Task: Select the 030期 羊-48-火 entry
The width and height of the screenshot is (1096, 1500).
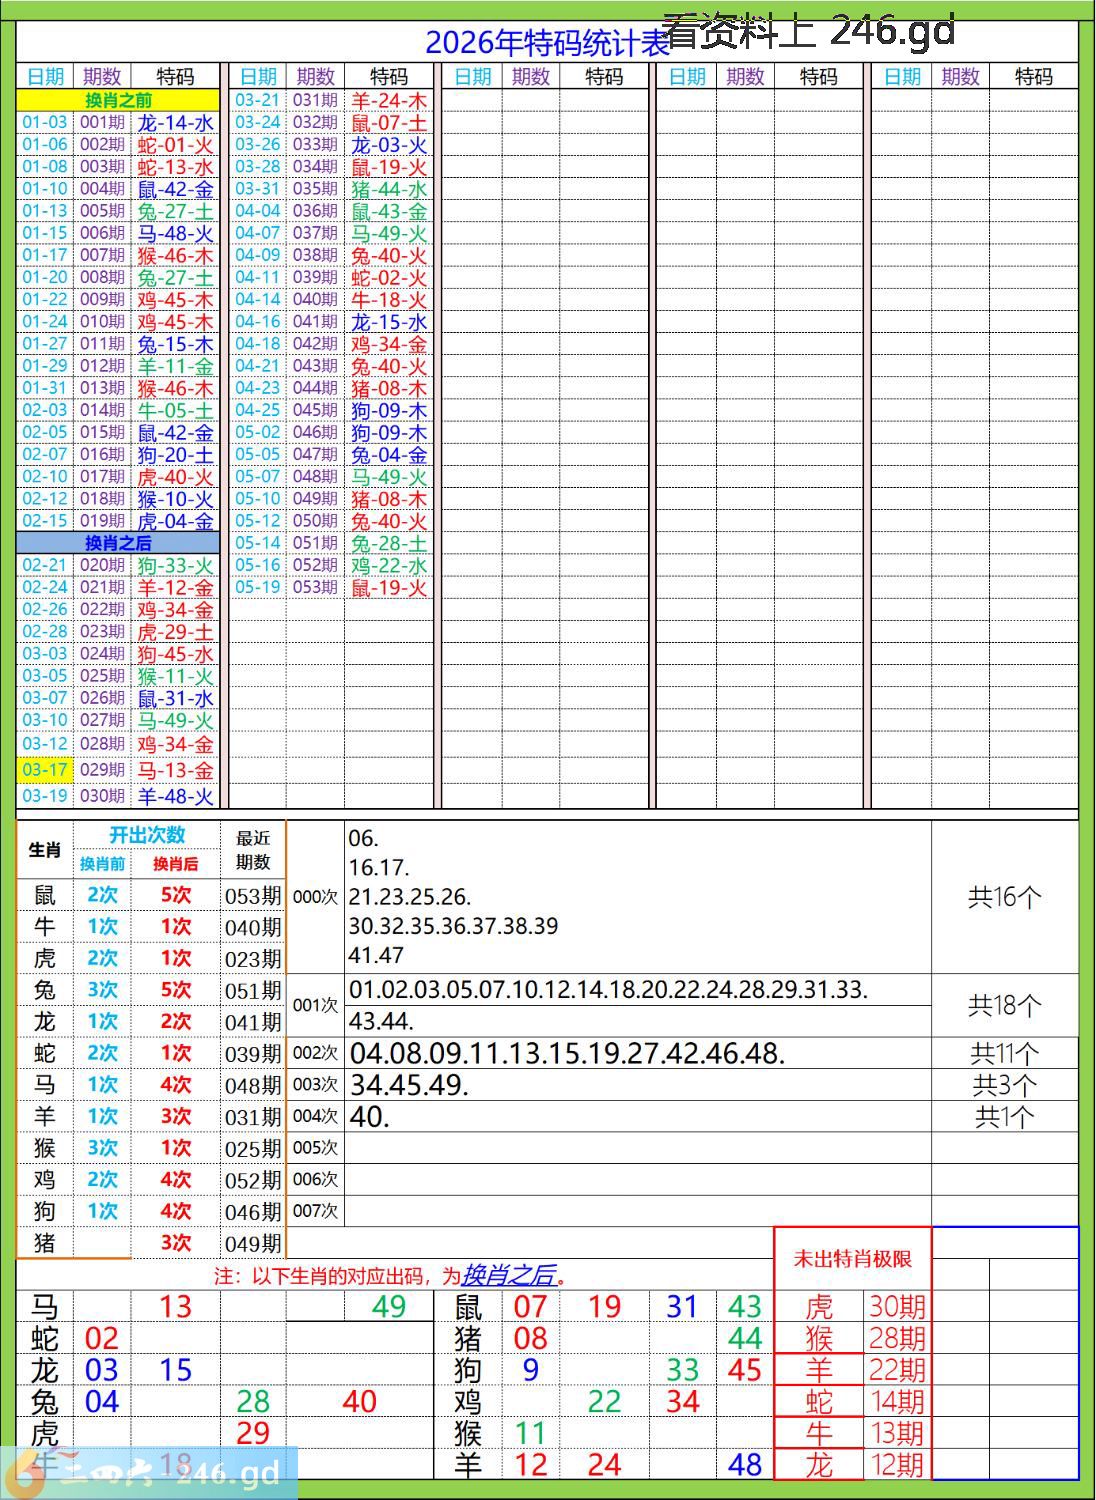Action: pos(118,796)
